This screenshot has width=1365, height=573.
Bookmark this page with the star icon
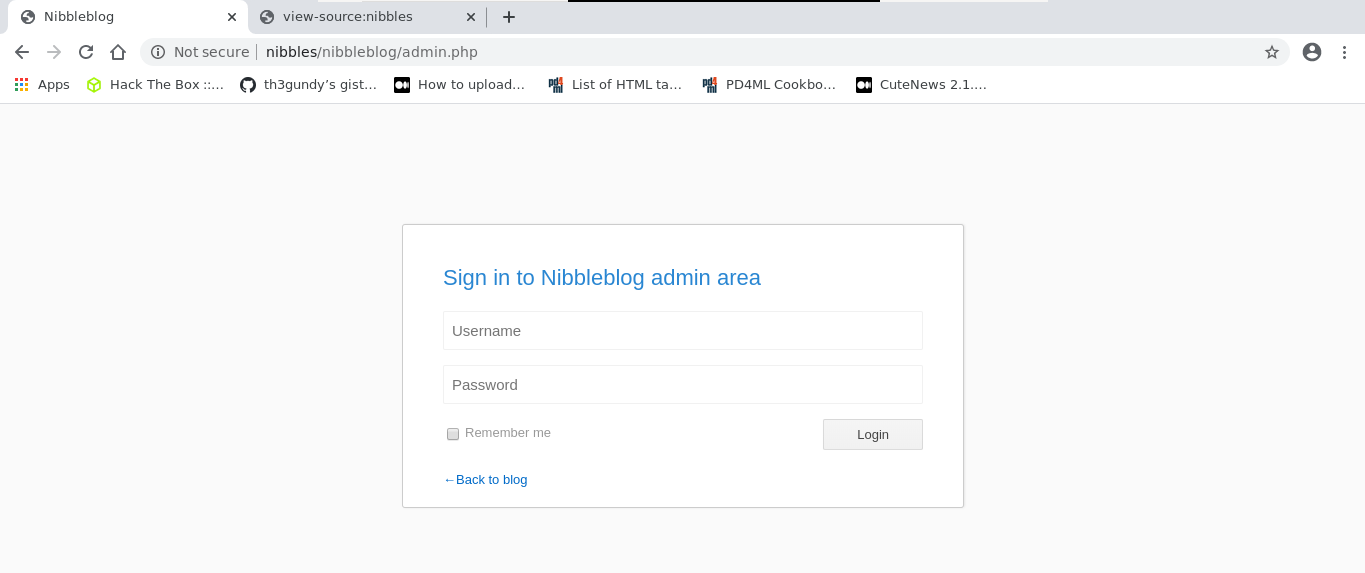pos(1272,52)
